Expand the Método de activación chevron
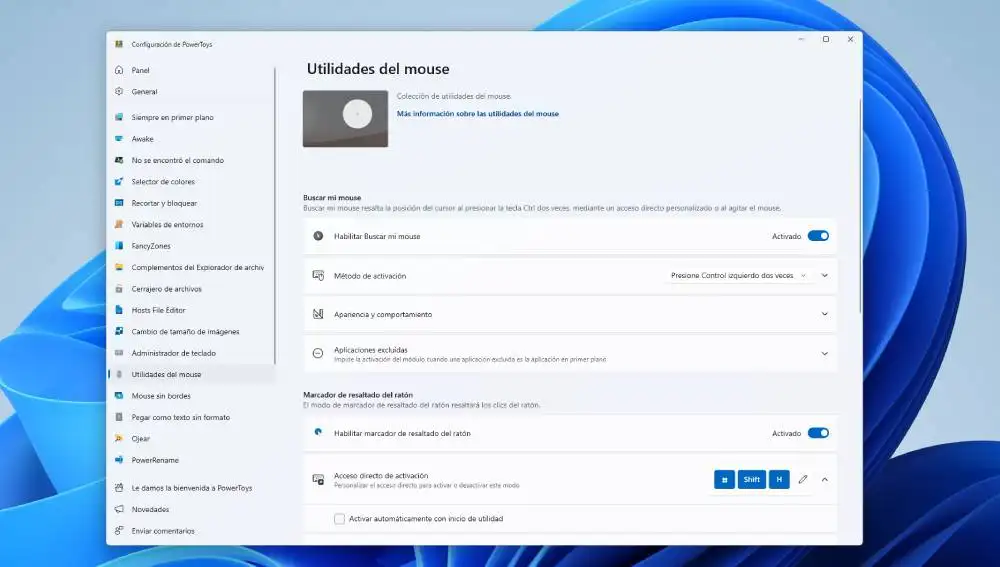This screenshot has width=1000, height=567. pyautogui.click(x=825, y=276)
